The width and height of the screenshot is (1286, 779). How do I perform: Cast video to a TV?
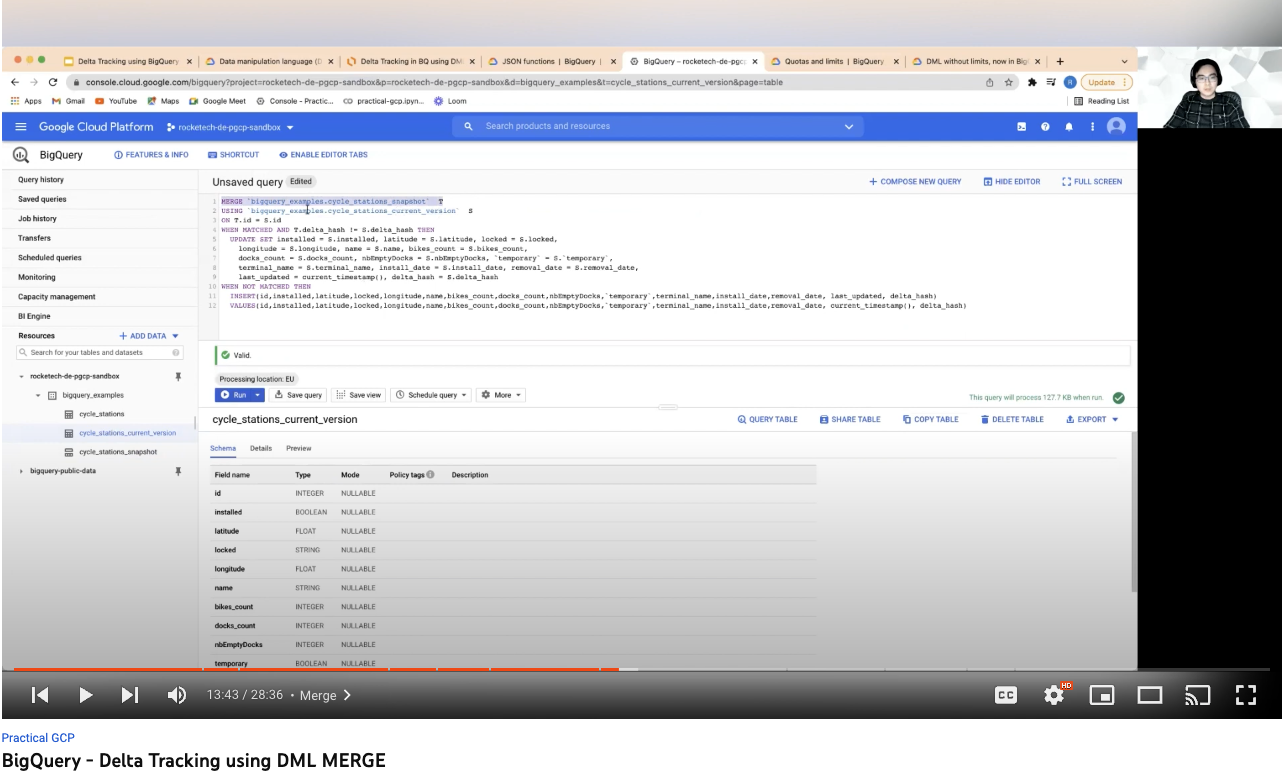click(1197, 695)
